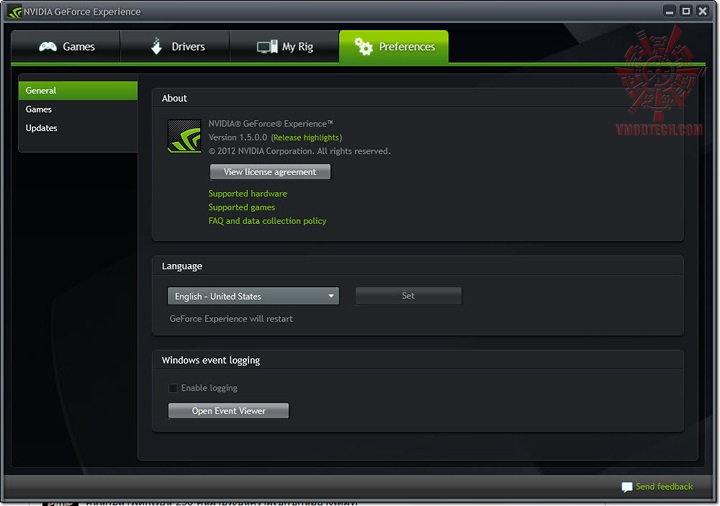Click the Send feedback link

[x=664, y=487]
